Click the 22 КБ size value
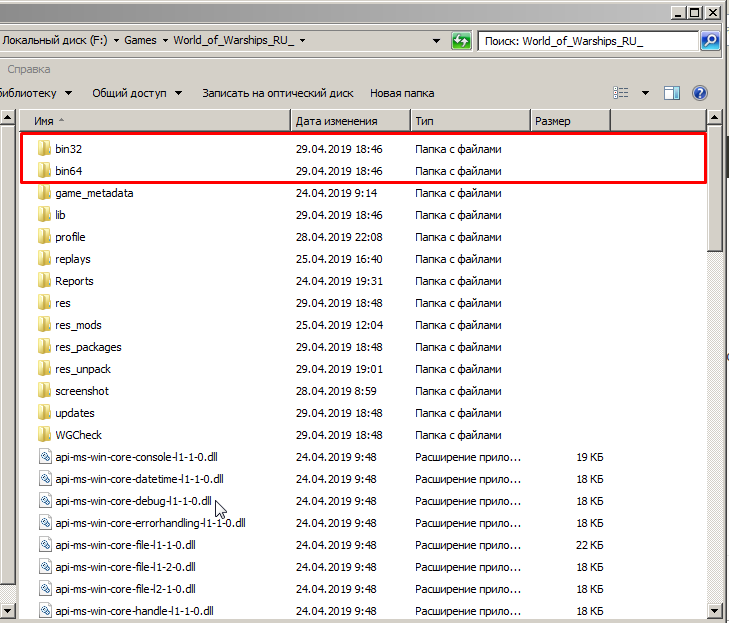Image resolution: width=729 pixels, height=623 pixels. pyautogui.click(x=590, y=545)
